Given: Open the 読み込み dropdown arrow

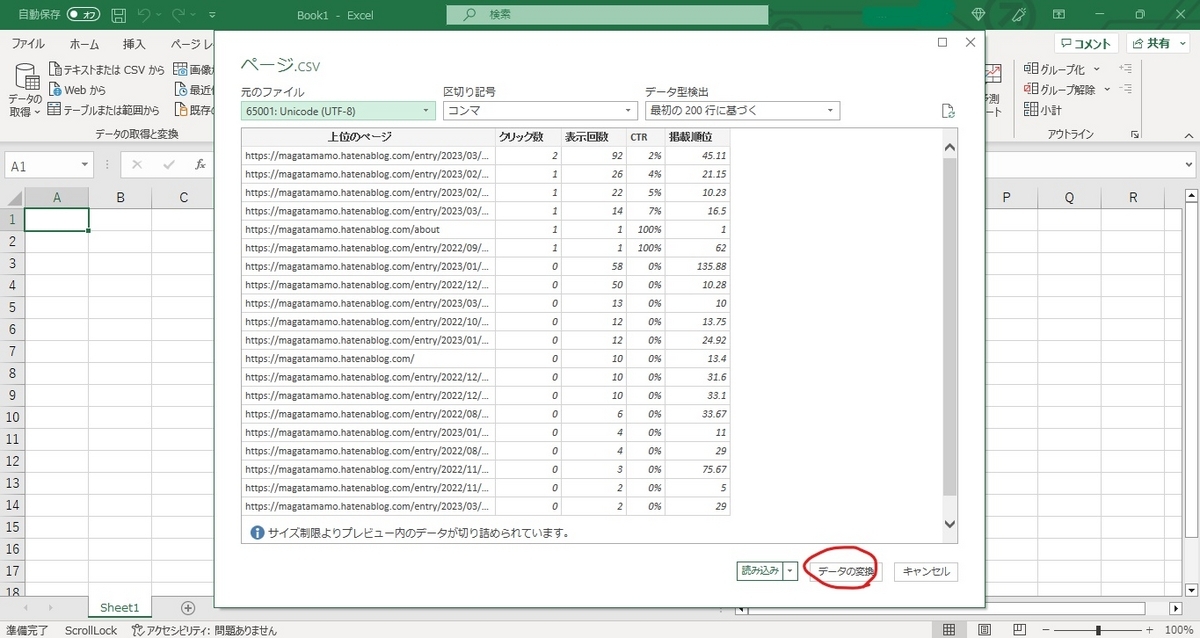Looking at the screenshot, I should point(790,571).
